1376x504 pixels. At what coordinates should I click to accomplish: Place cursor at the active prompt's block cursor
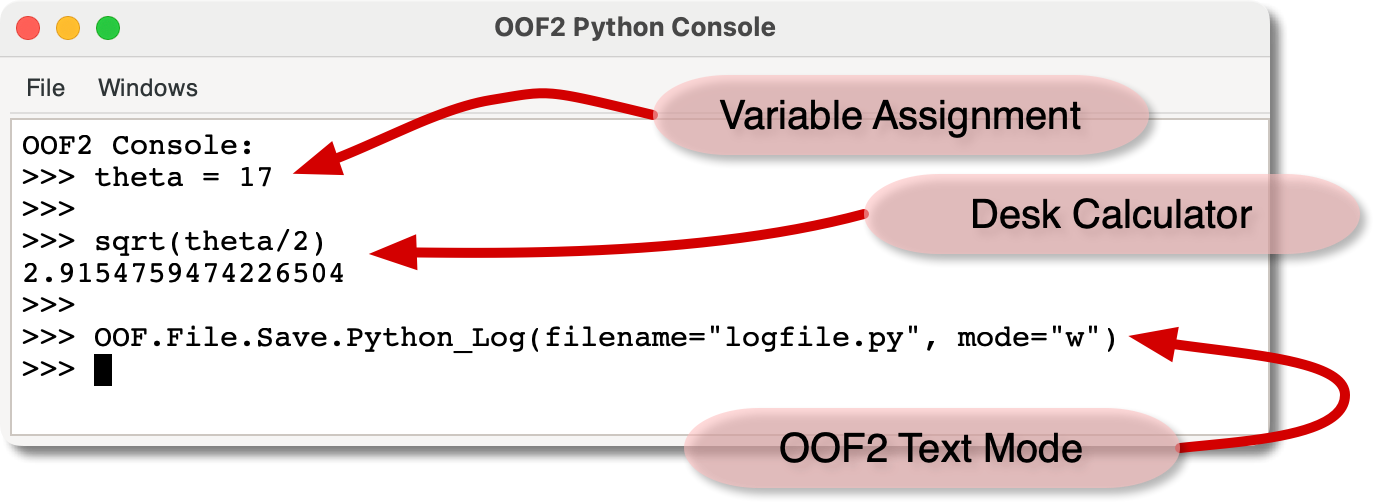click(x=102, y=371)
